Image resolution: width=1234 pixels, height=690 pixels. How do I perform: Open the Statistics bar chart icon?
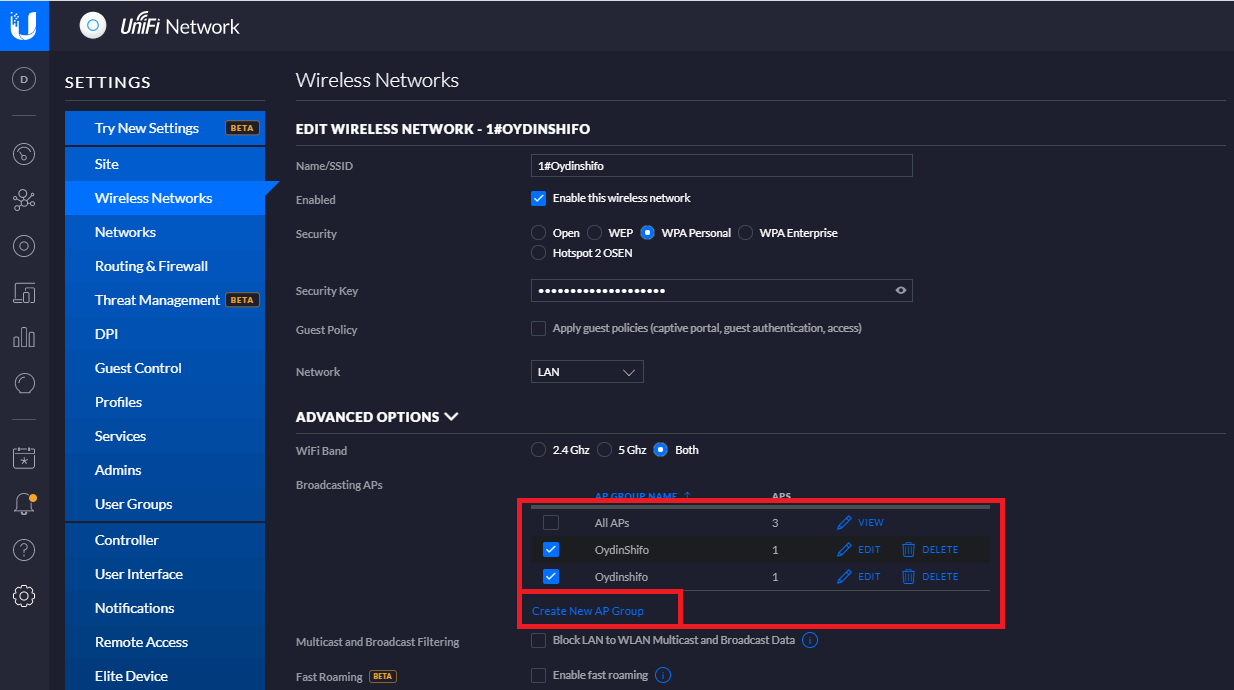(x=24, y=338)
